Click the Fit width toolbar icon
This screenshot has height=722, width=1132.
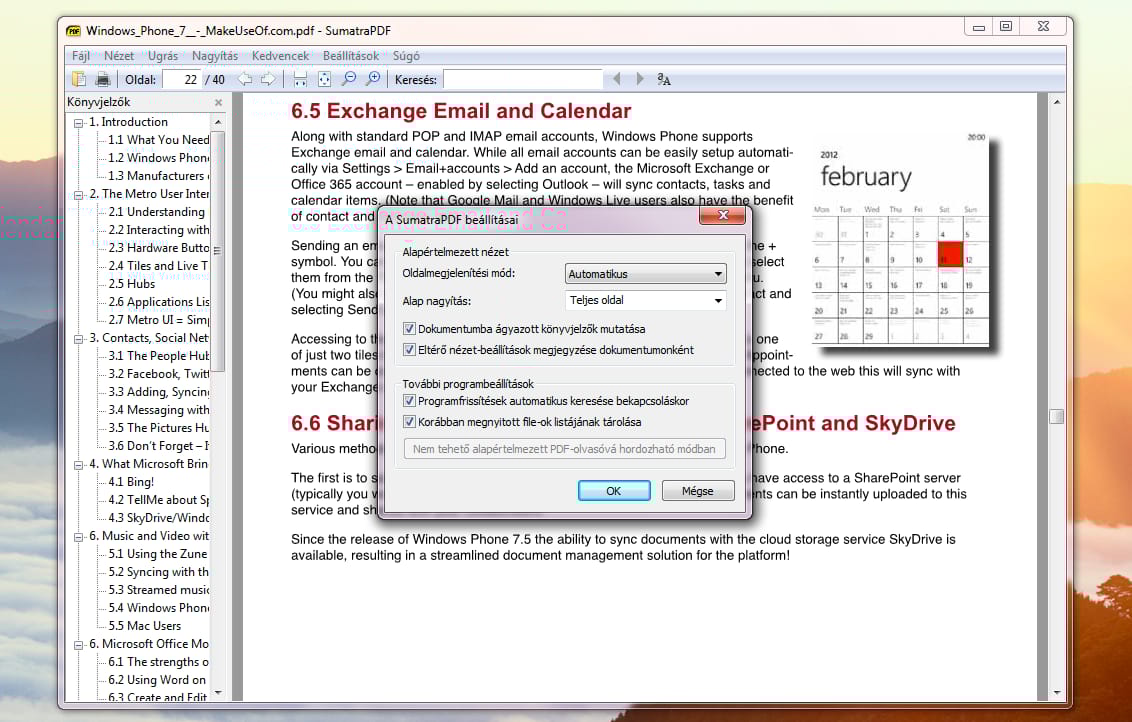[x=300, y=79]
